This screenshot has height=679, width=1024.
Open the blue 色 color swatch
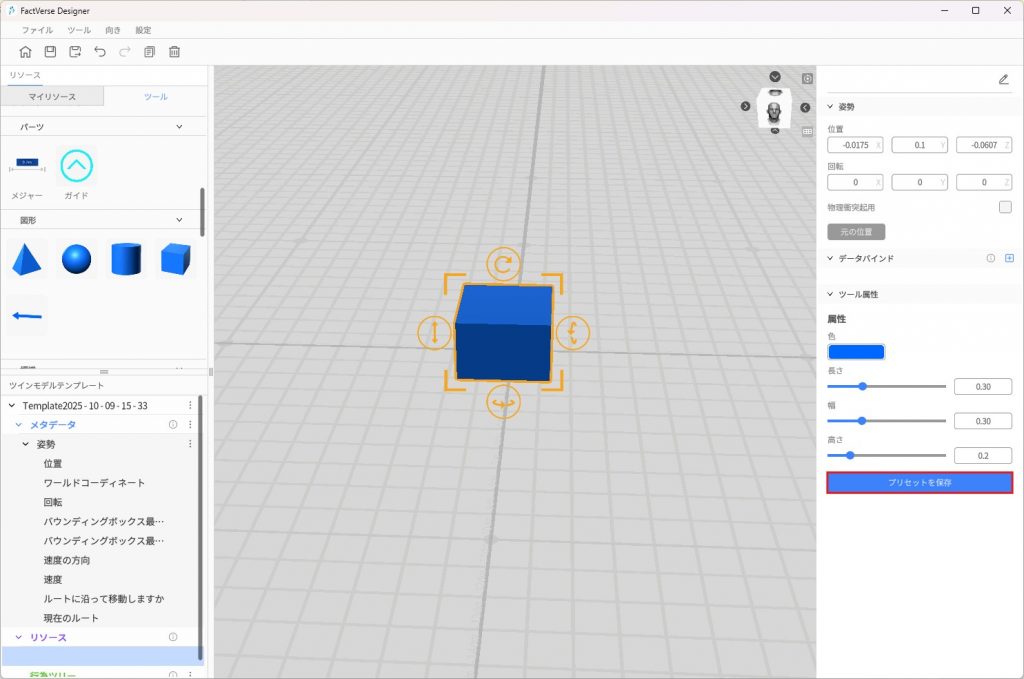[855, 352]
